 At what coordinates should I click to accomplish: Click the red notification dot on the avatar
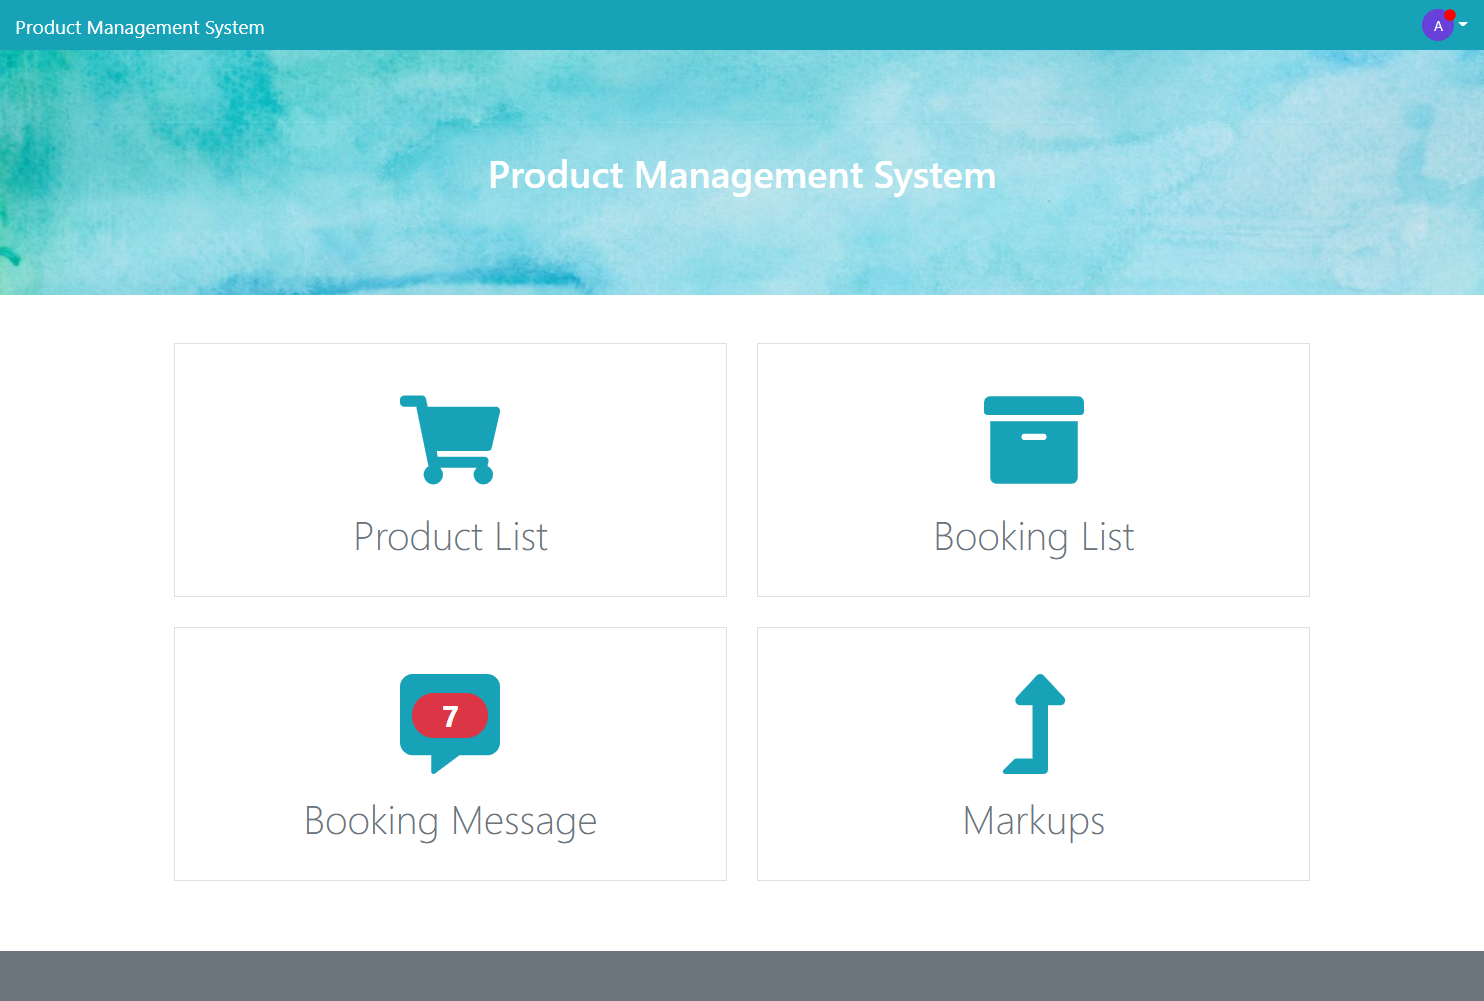click(1450, 13)
